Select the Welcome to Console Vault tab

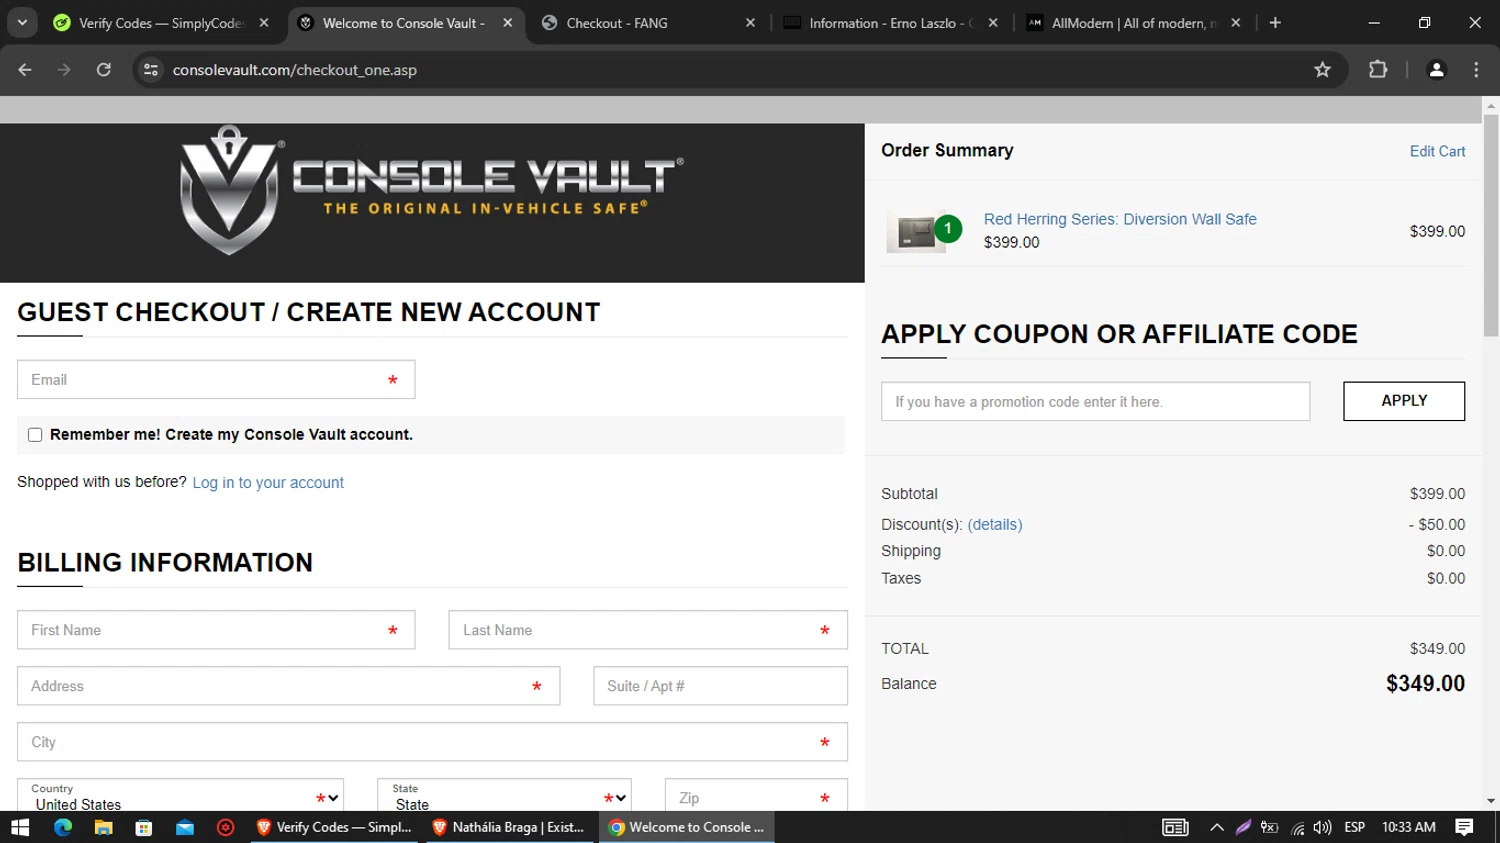[405, 23]
